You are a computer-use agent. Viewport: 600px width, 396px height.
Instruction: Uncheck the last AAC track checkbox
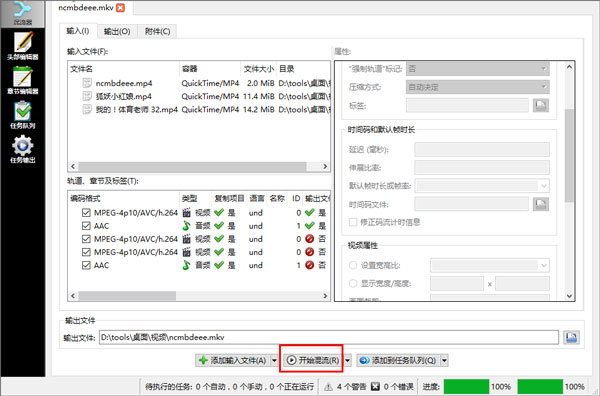click(86, 265)
